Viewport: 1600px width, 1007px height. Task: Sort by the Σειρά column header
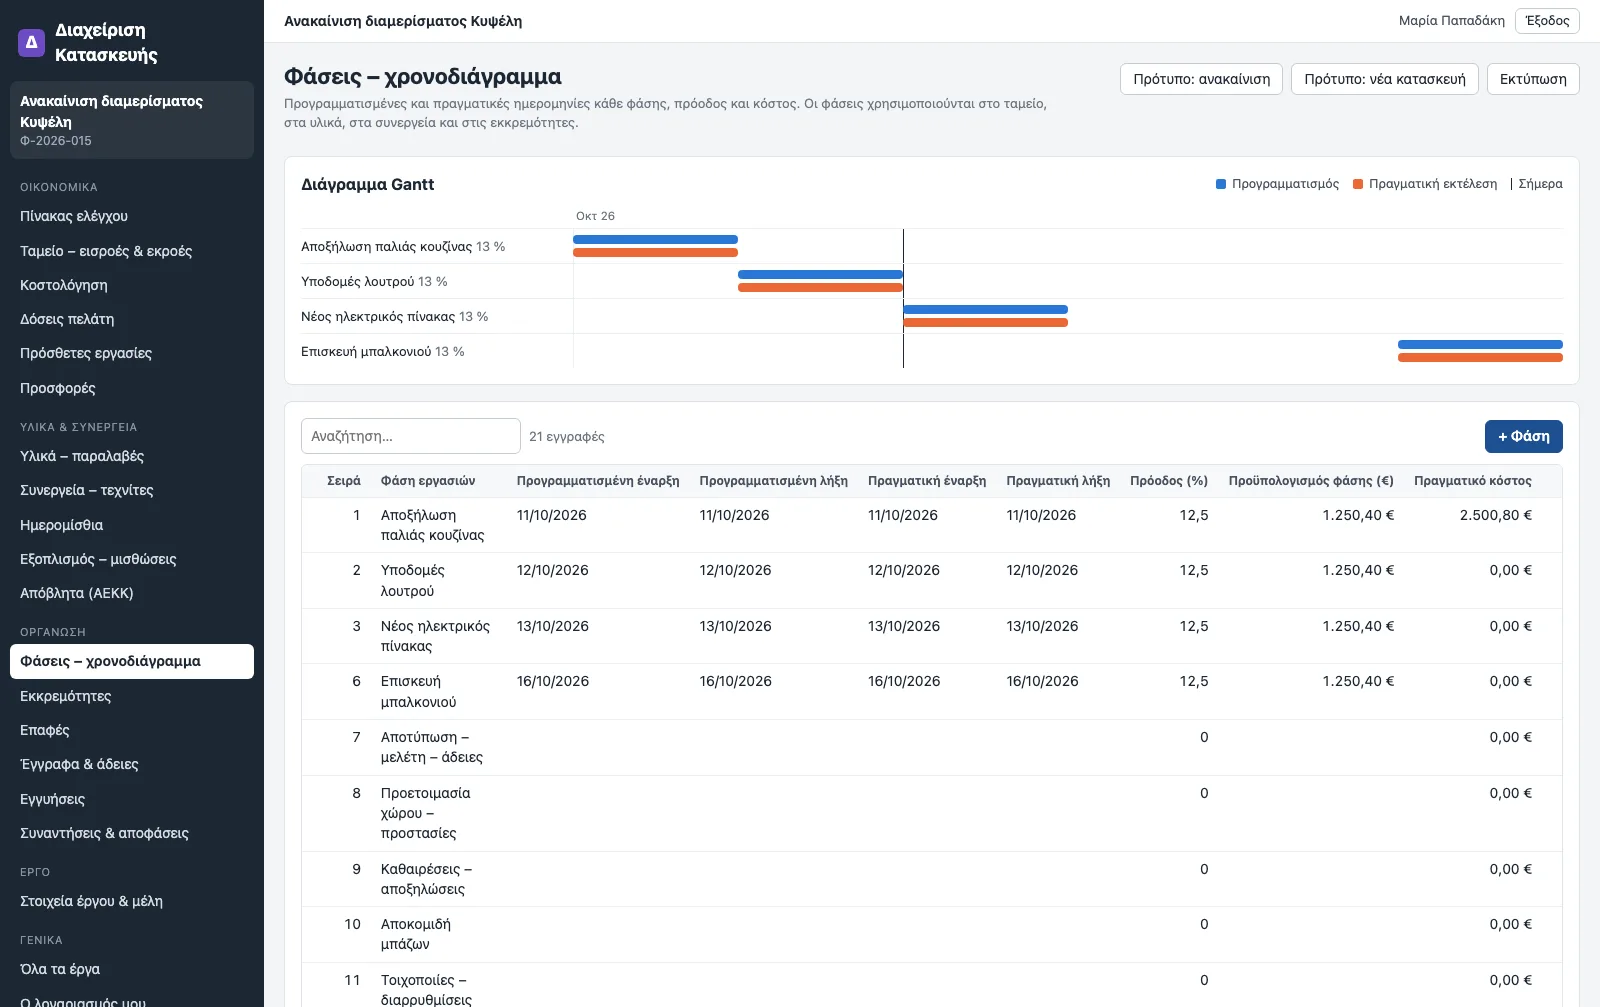click(344, 481)
